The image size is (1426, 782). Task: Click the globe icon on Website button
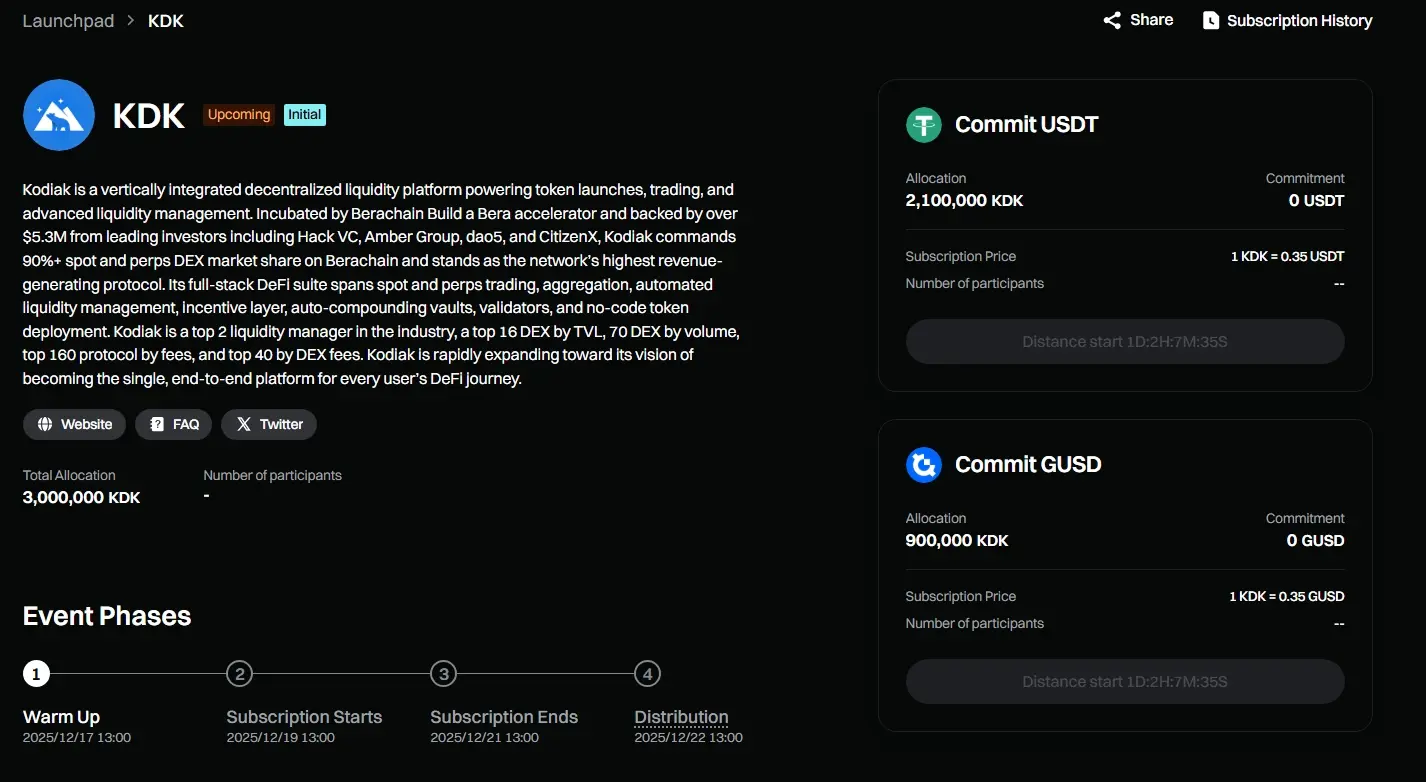tap(45, 424)
